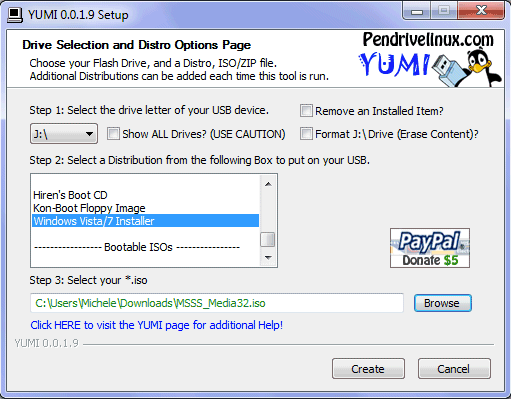Click the Cancel button
The image size is (511, 399).
click(454, 369)
